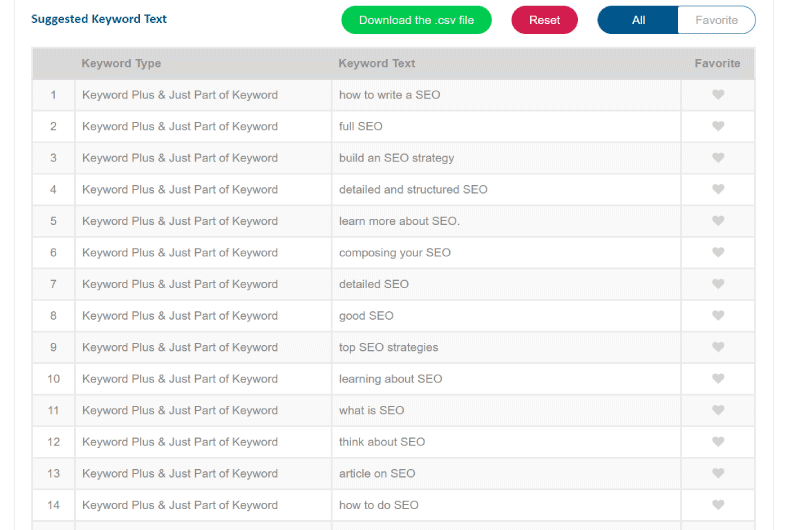Click 'composing your SEO' keyword text
This screenshot has height=530, width=800.
(395, 253)
